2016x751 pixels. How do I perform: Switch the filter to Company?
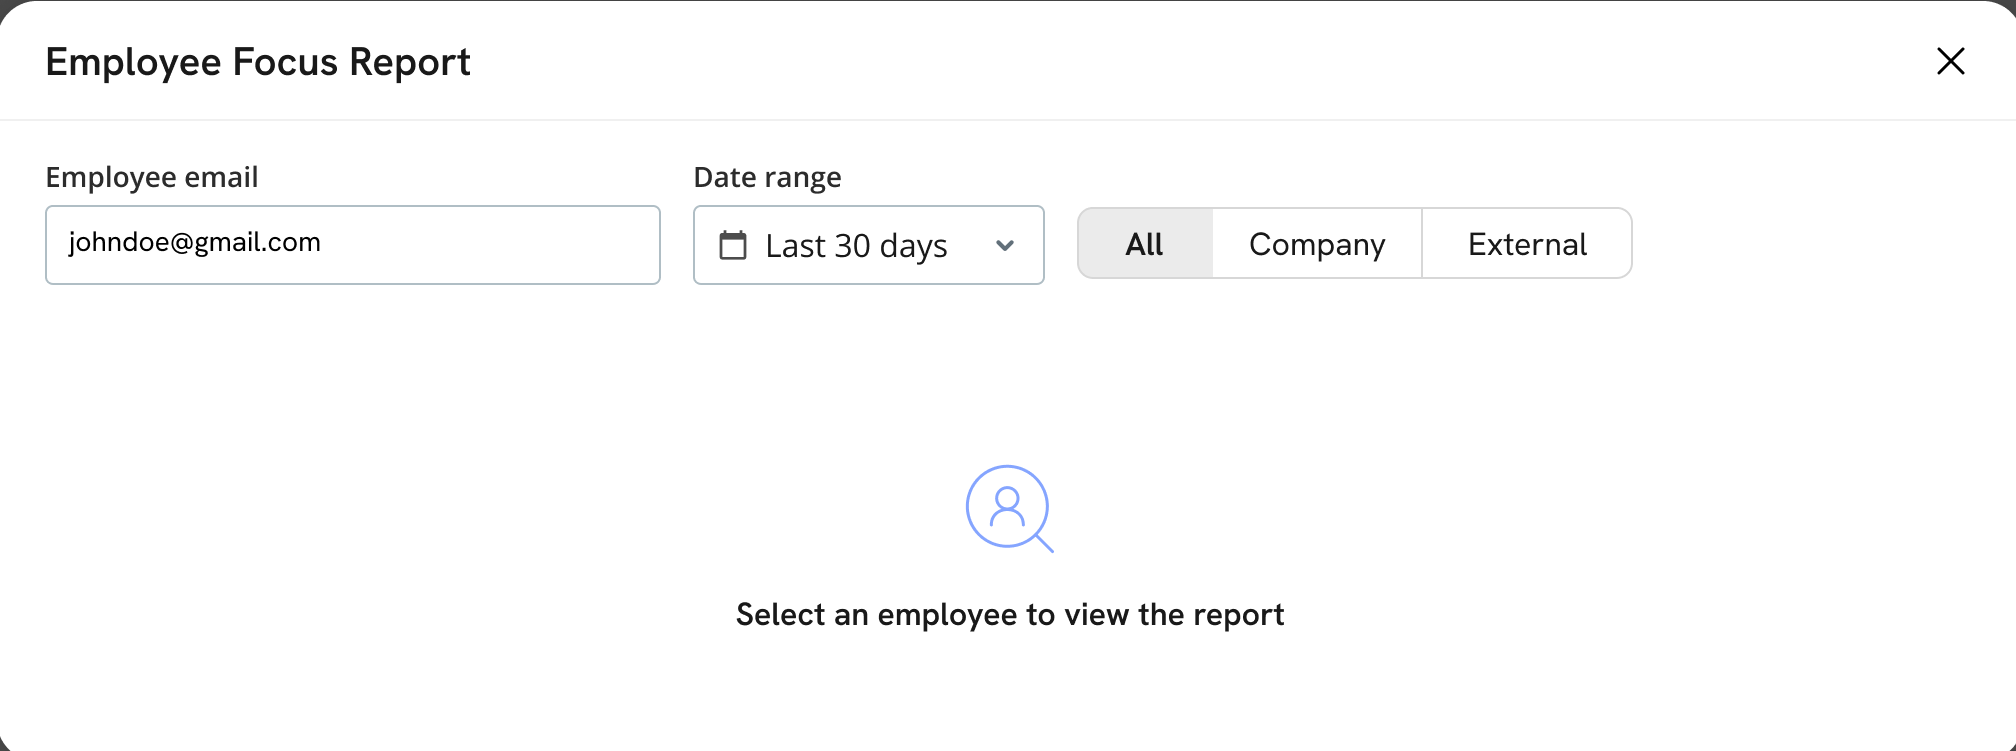point(1317,244)
